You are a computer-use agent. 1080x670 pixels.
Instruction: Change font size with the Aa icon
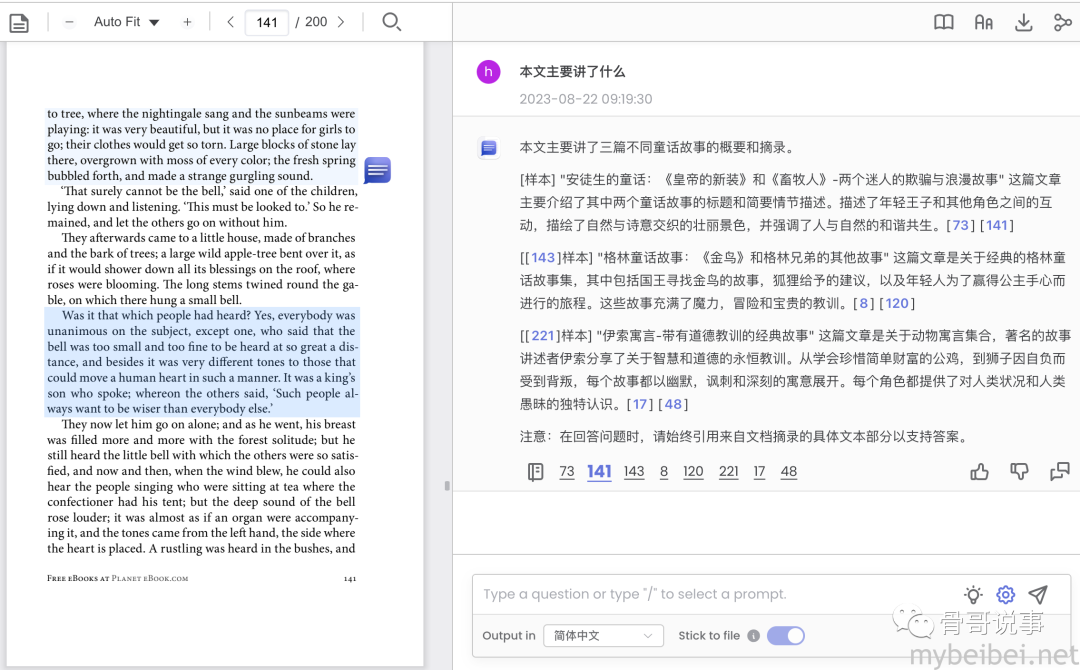(984, 23)
